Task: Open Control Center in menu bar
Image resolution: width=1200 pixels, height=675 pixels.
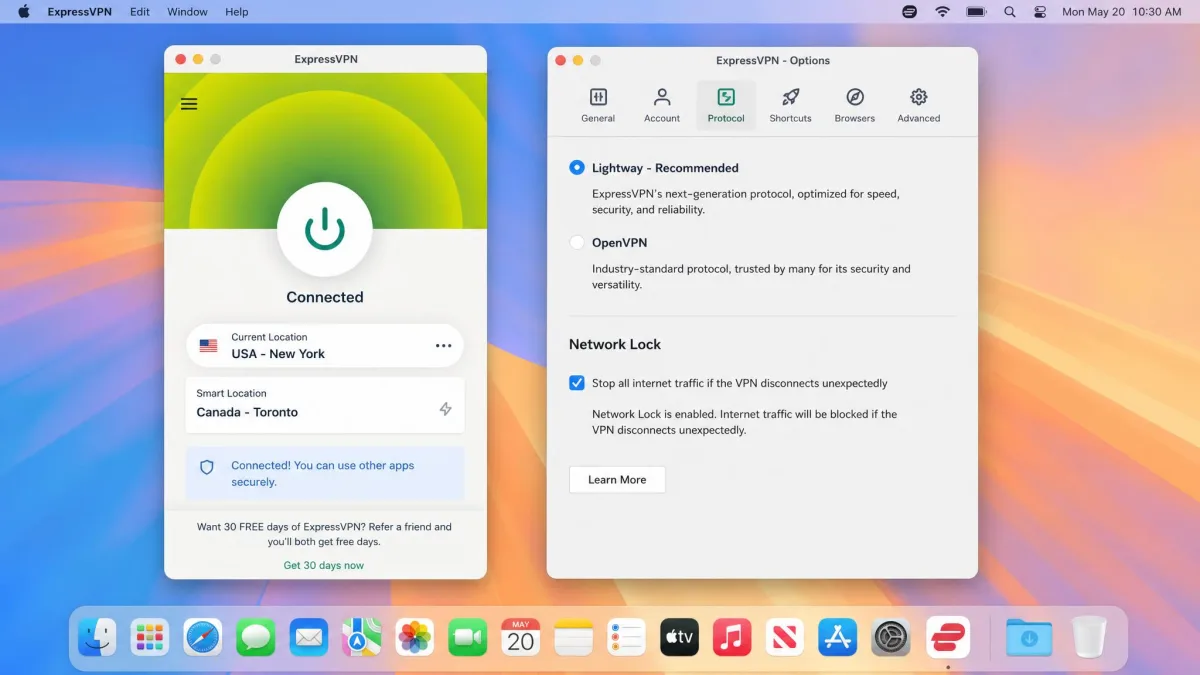Action: coord(1040,12)
